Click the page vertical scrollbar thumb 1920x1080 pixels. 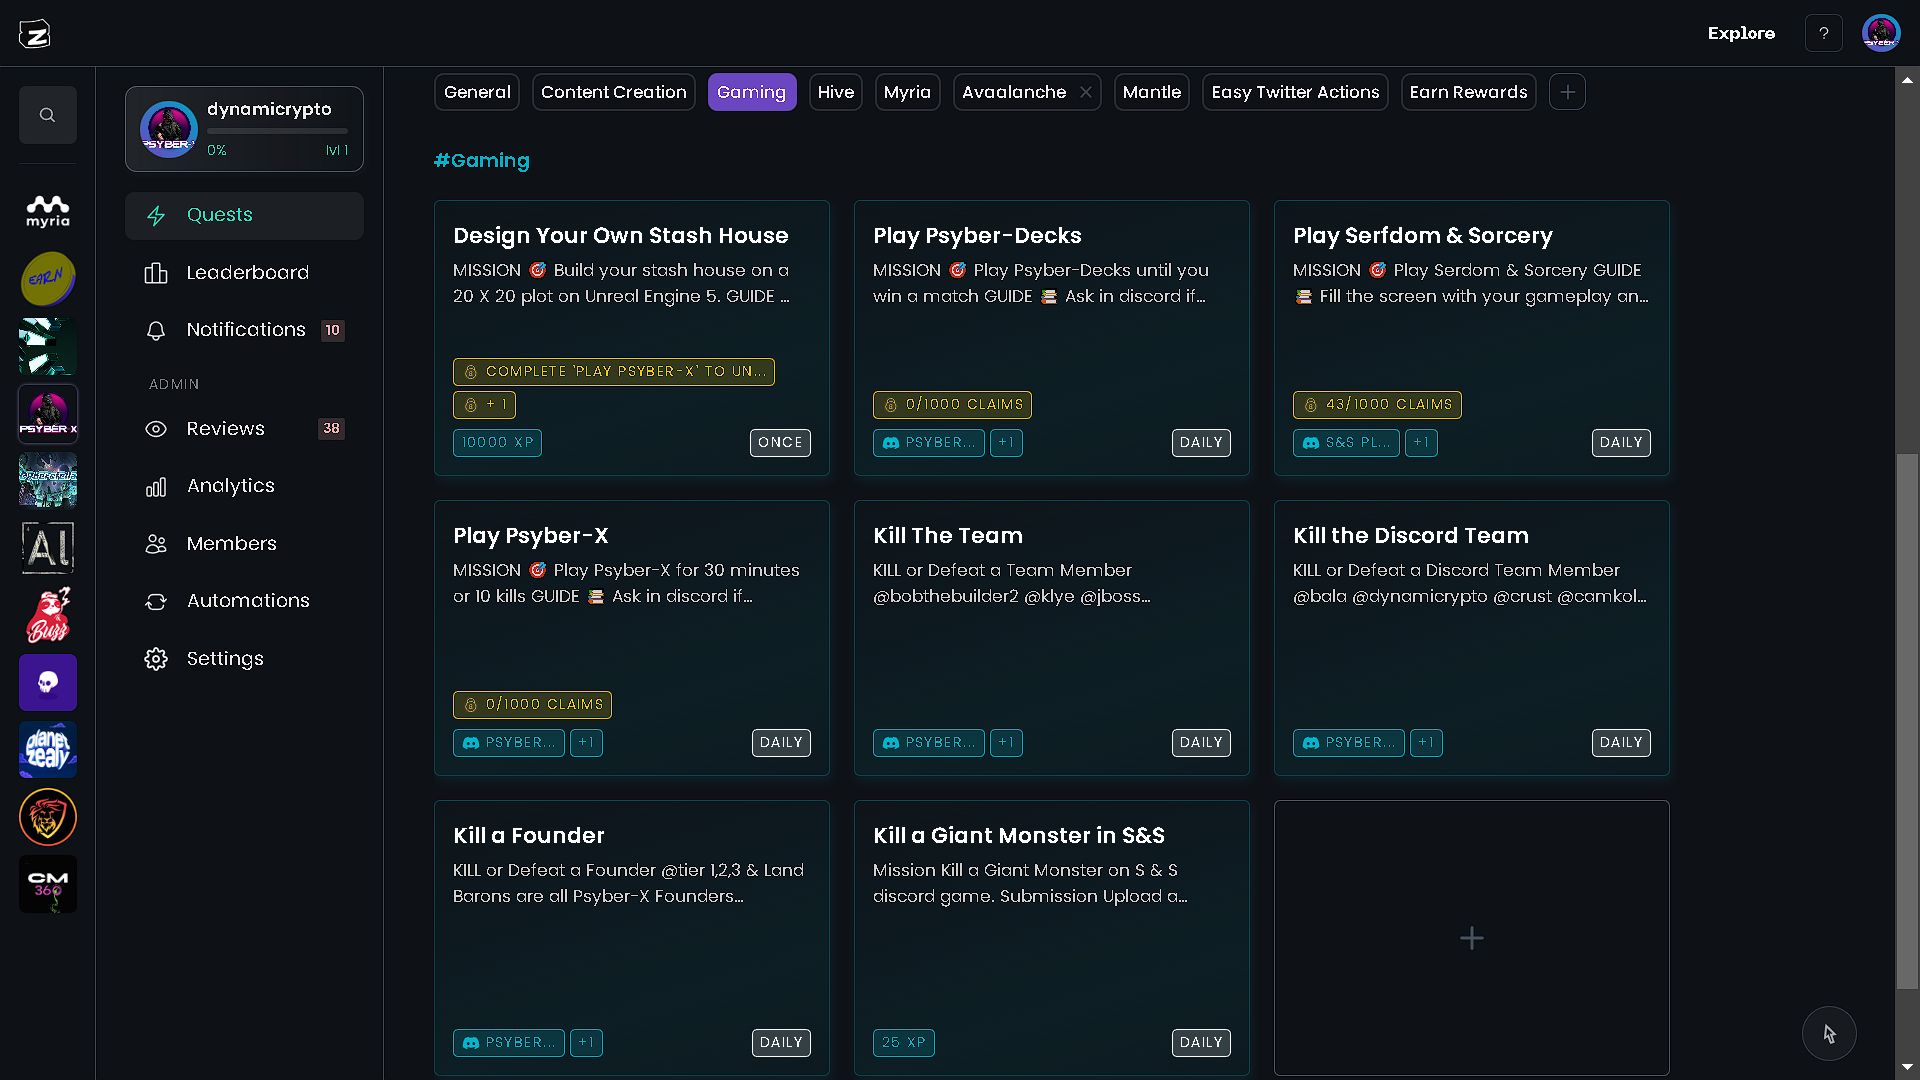click(x=1907, y=721)
